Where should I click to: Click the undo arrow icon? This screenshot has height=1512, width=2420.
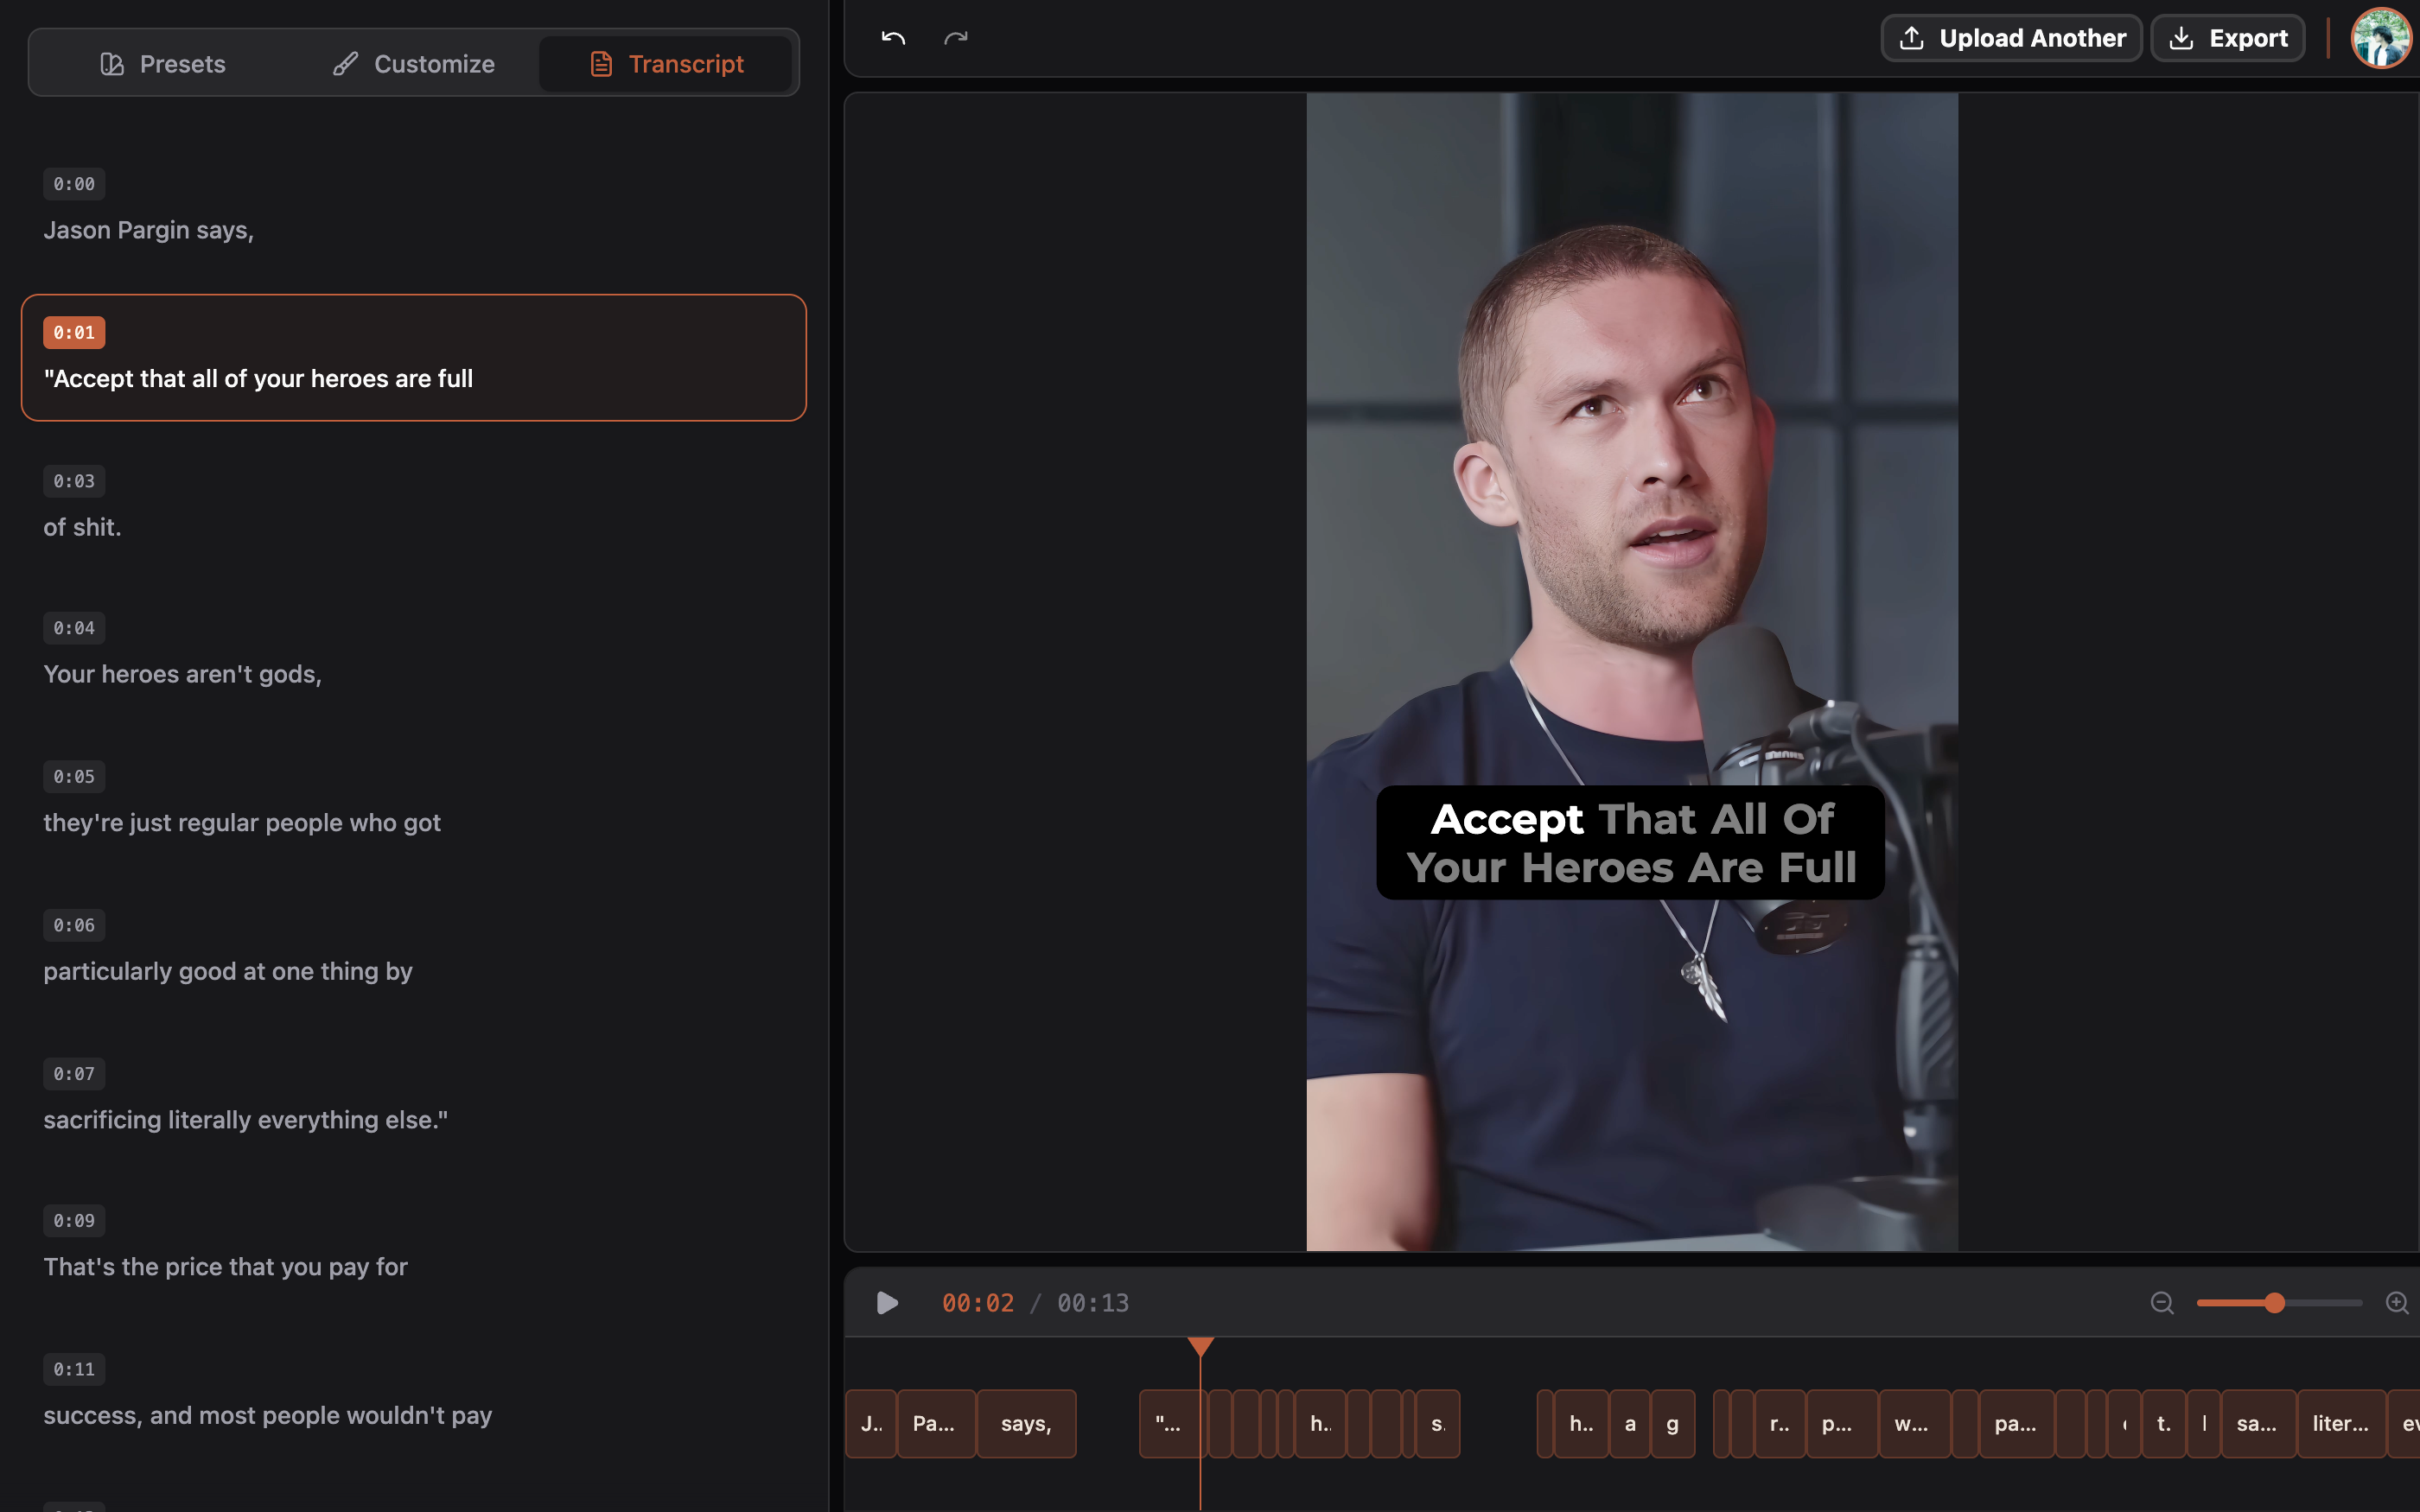[x=893, y=38]
